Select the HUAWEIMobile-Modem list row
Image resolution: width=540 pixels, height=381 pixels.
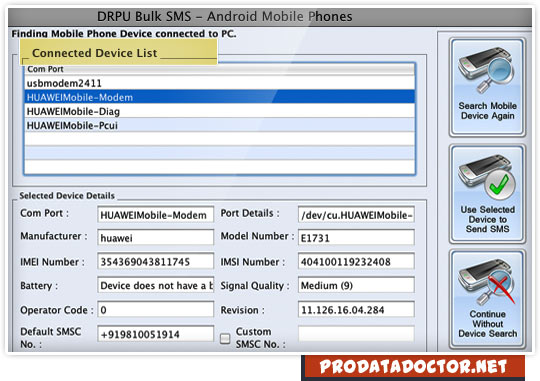220,97
